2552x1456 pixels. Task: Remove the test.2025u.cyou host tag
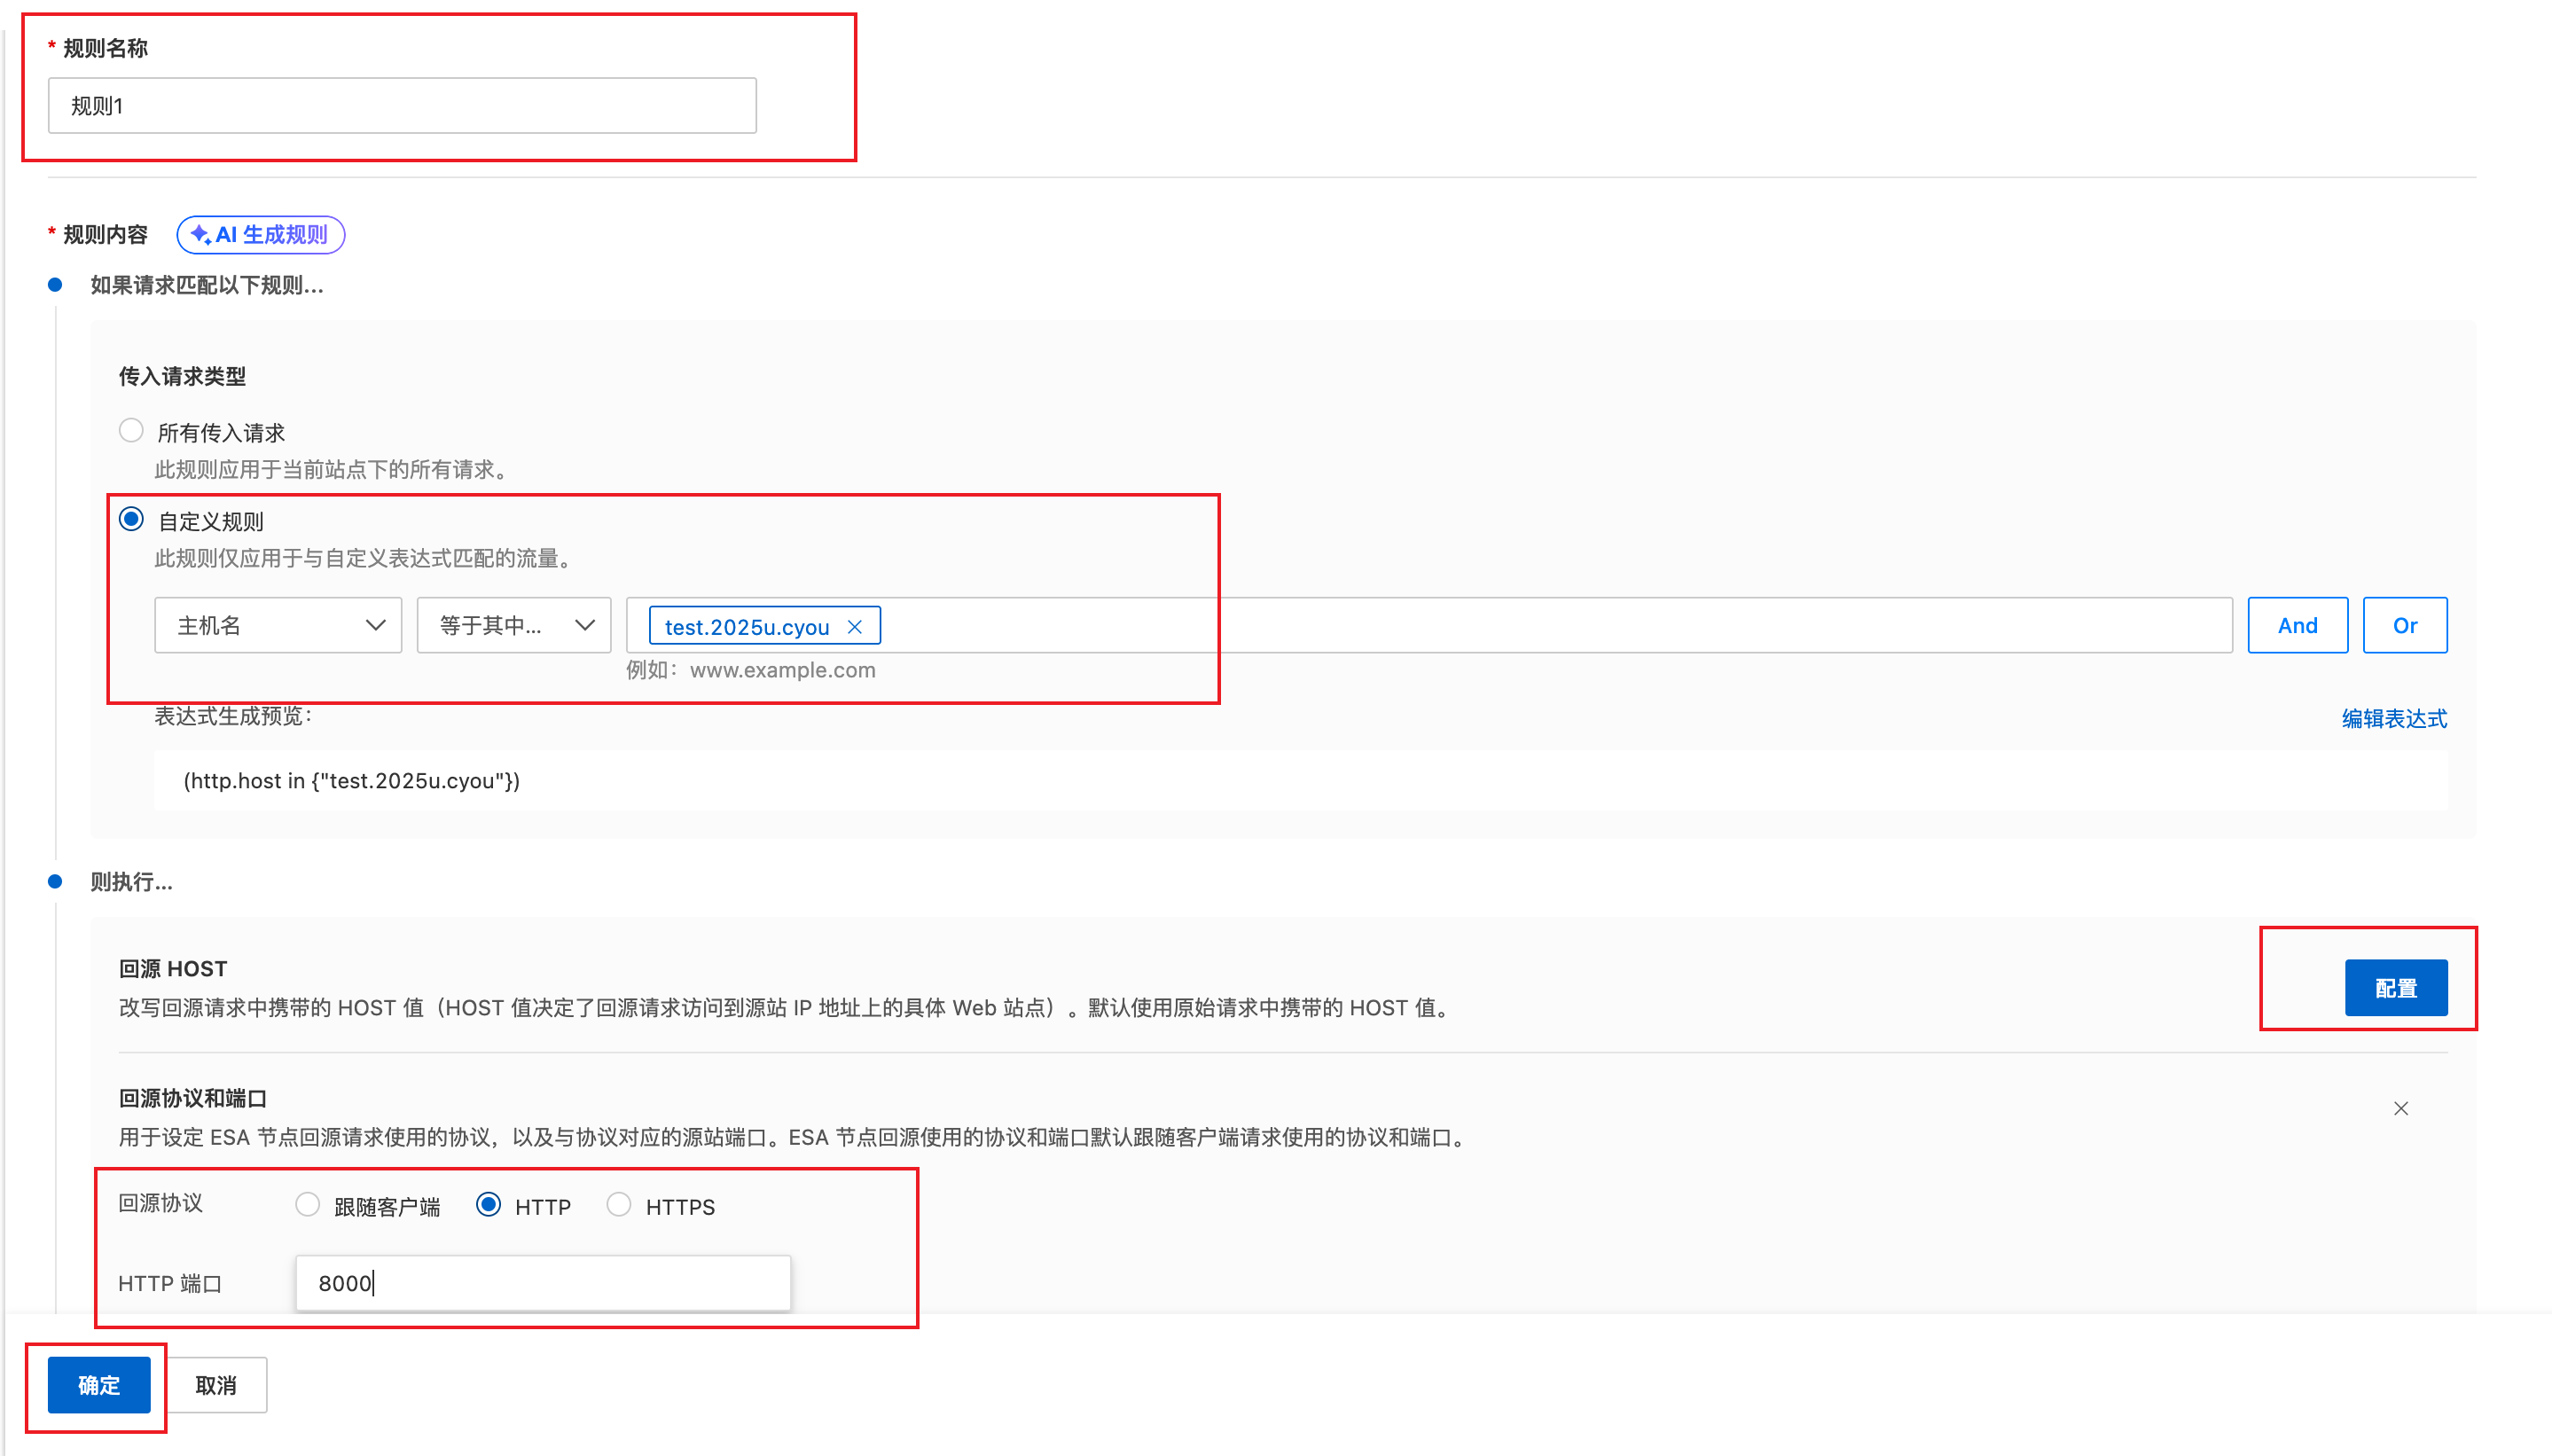854,627
